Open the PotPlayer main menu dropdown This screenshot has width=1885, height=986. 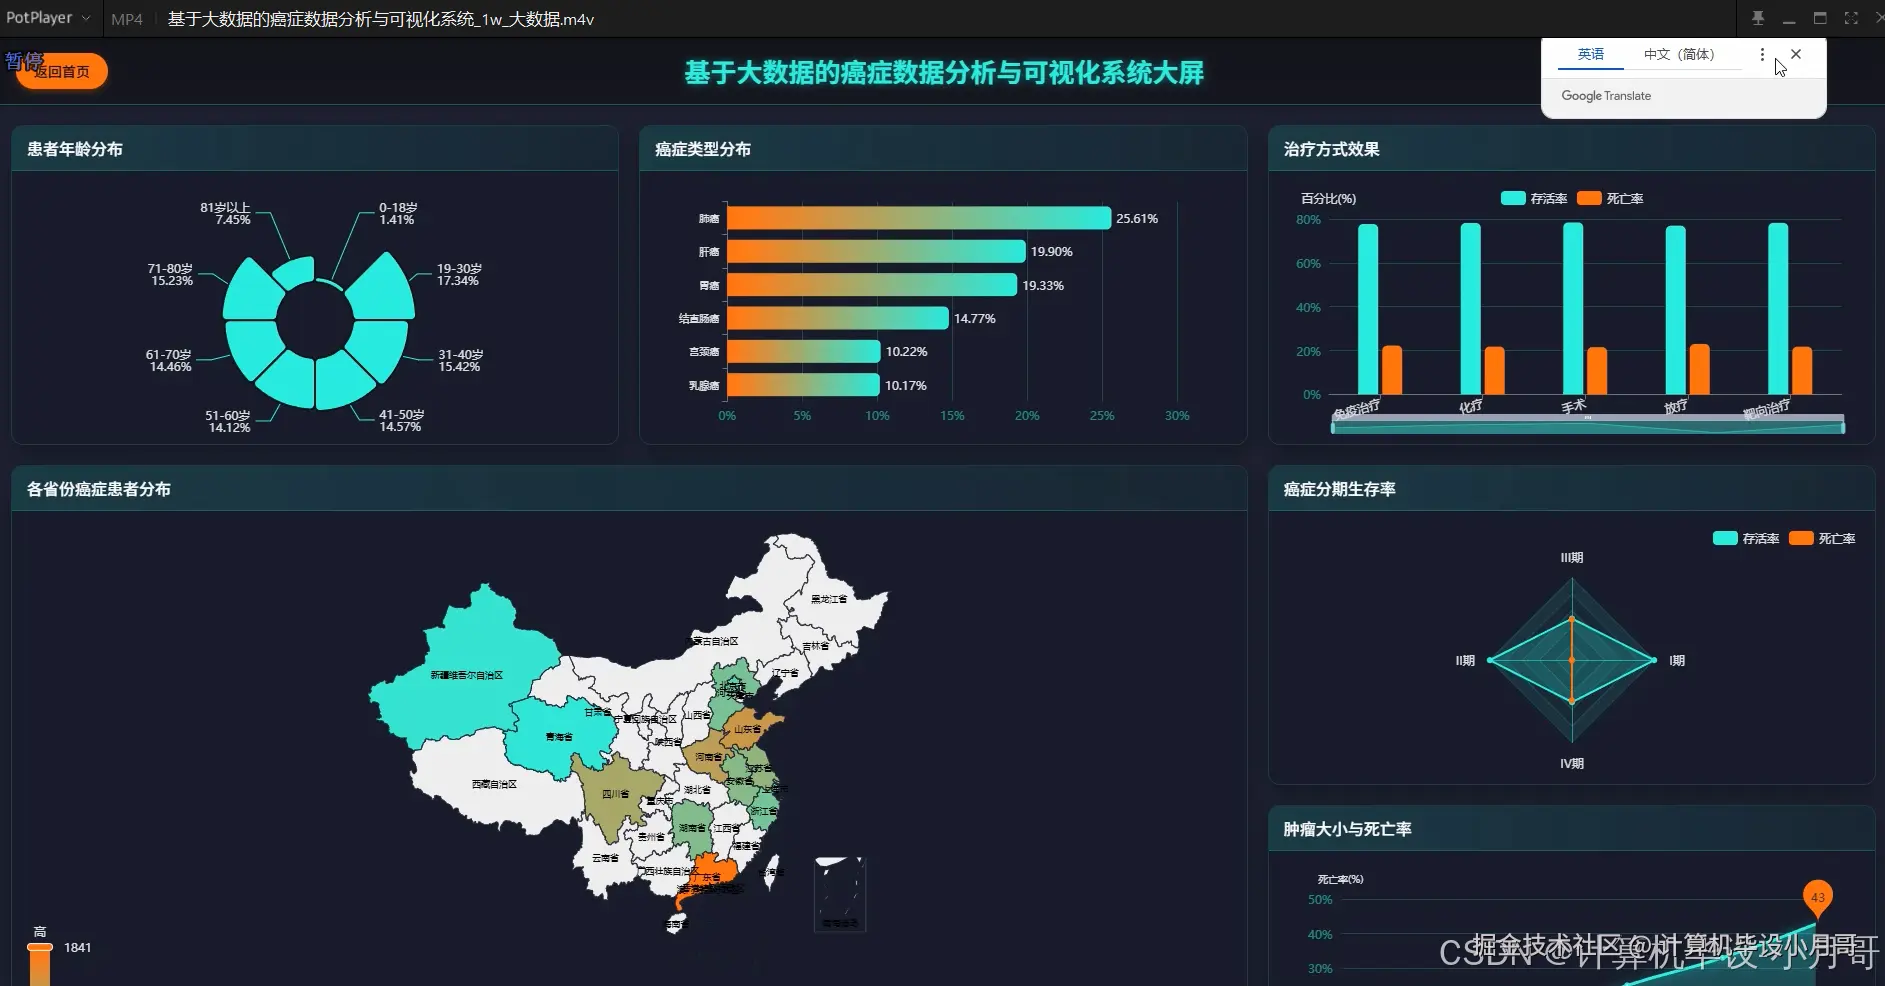48,18
